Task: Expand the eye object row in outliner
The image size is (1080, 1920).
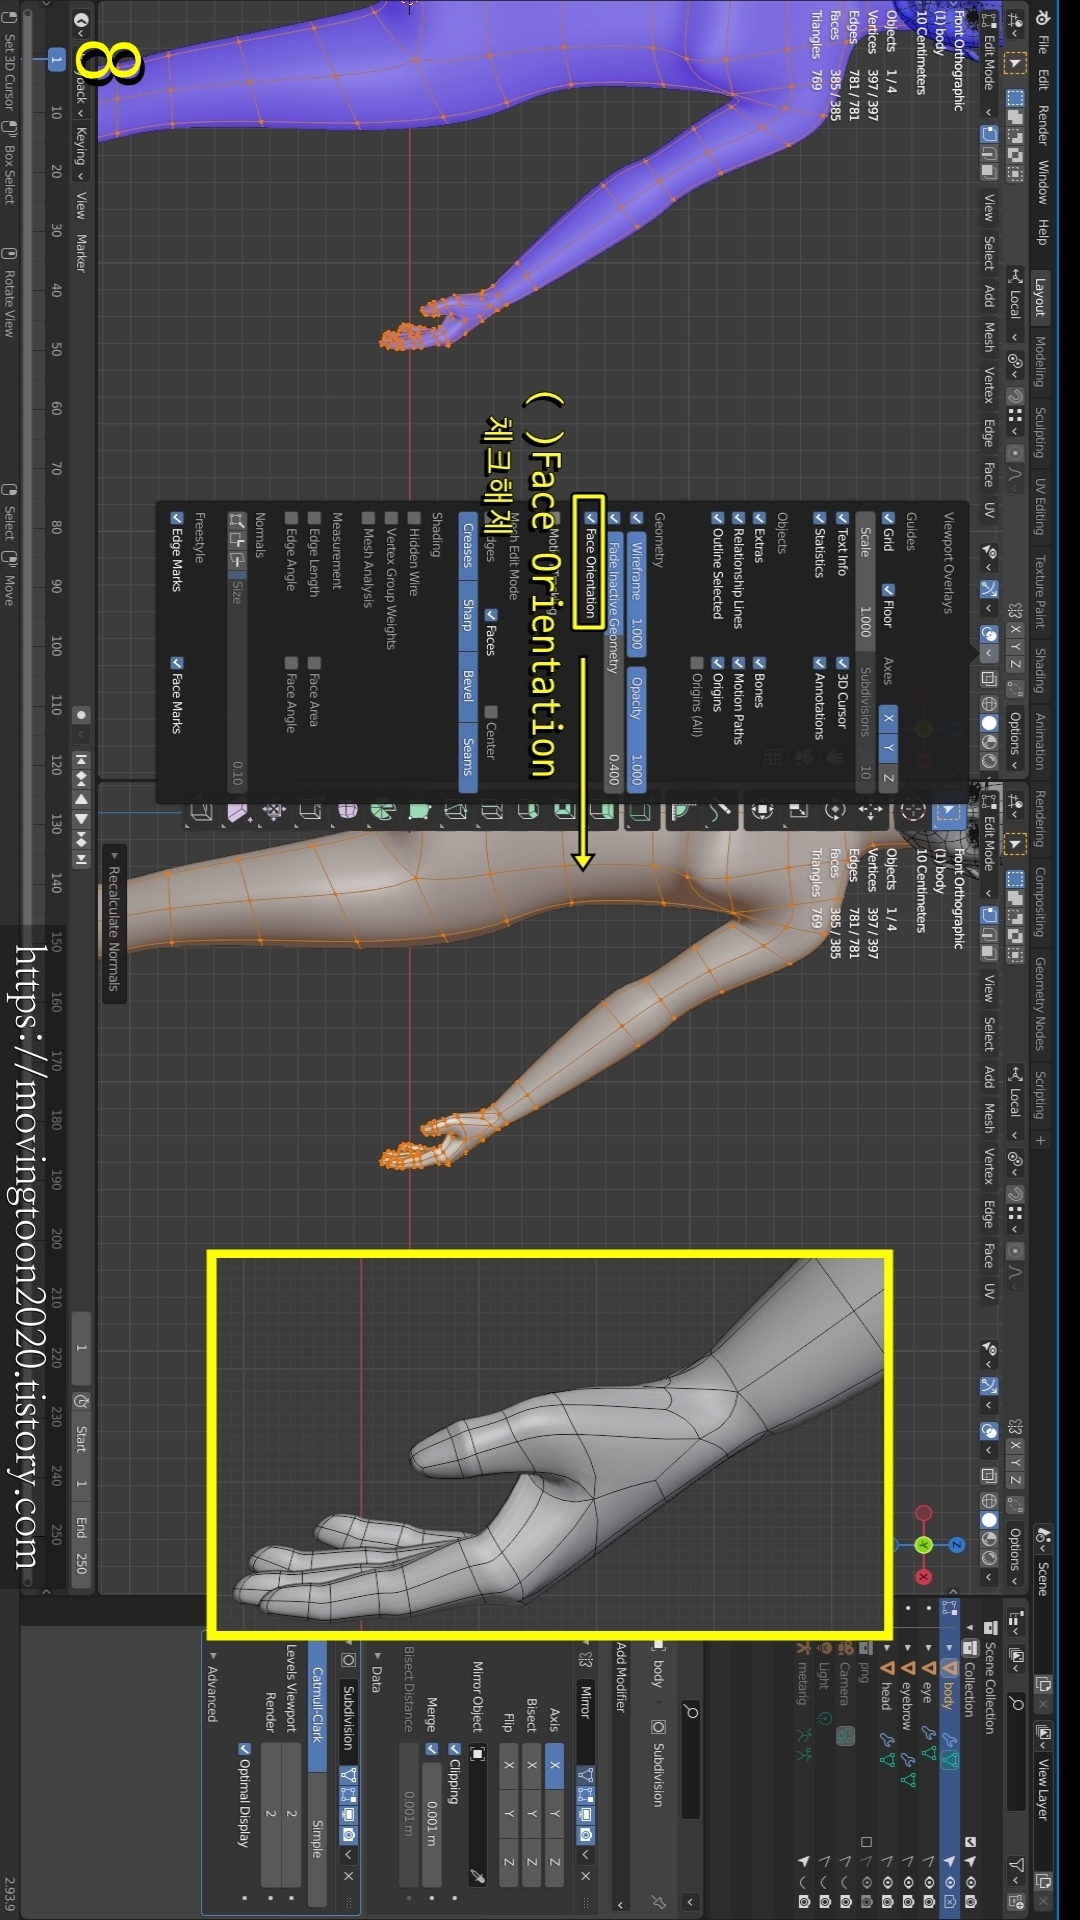Action: [x=928, y=1647]
